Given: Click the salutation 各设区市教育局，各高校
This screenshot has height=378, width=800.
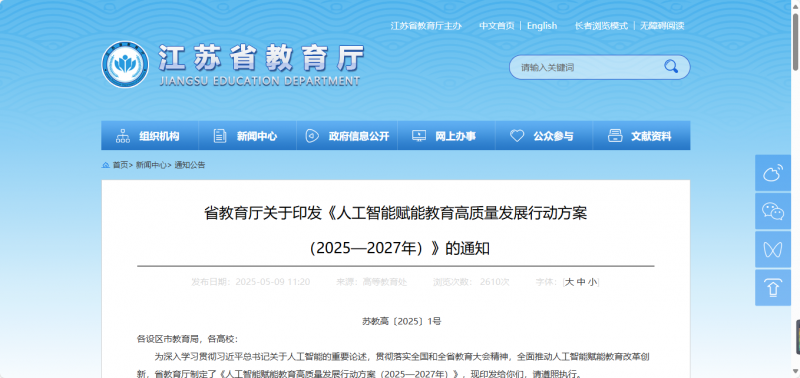Looking at the screenshot, I should pyautogui.click(x=186, y=339).
